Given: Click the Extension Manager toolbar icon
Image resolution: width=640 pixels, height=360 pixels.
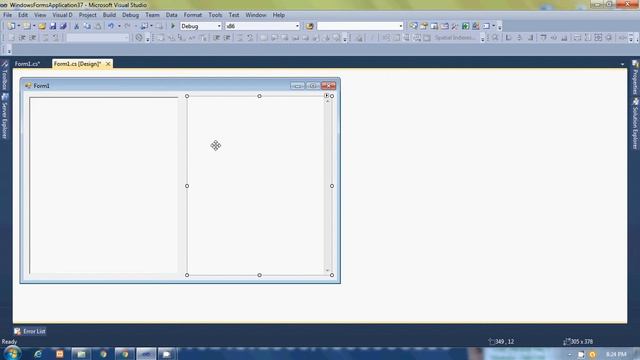Looking at the screenshot, I should point(476,26).
